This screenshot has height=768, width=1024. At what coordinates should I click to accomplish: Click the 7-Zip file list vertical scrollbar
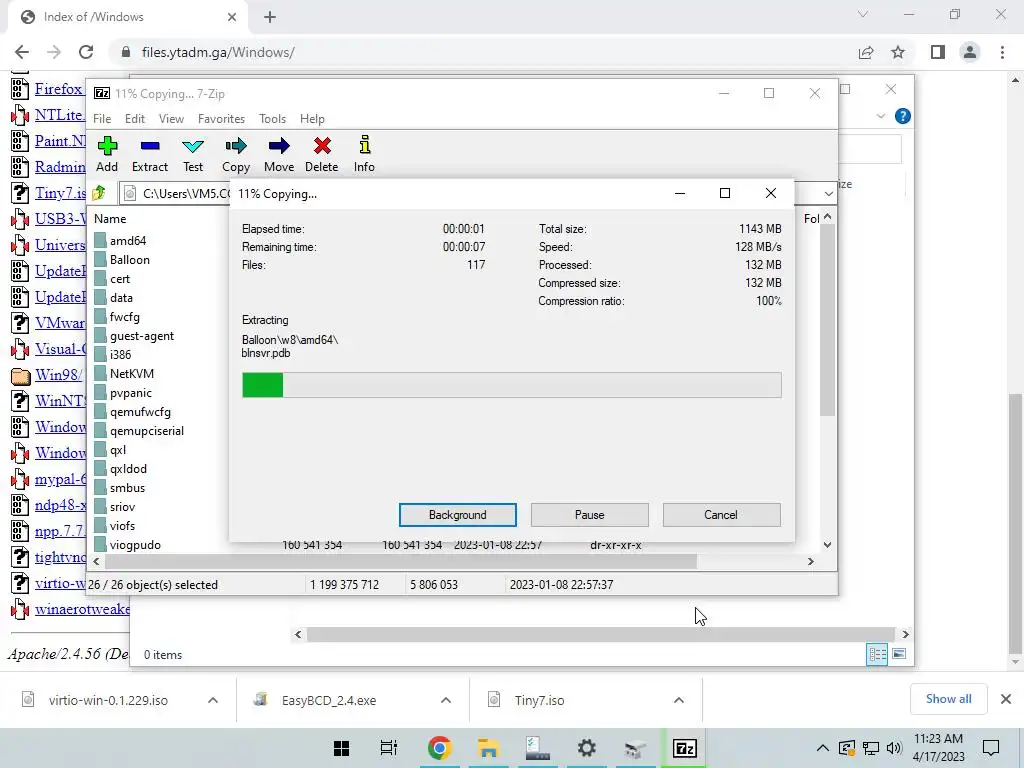coord(827,320)
